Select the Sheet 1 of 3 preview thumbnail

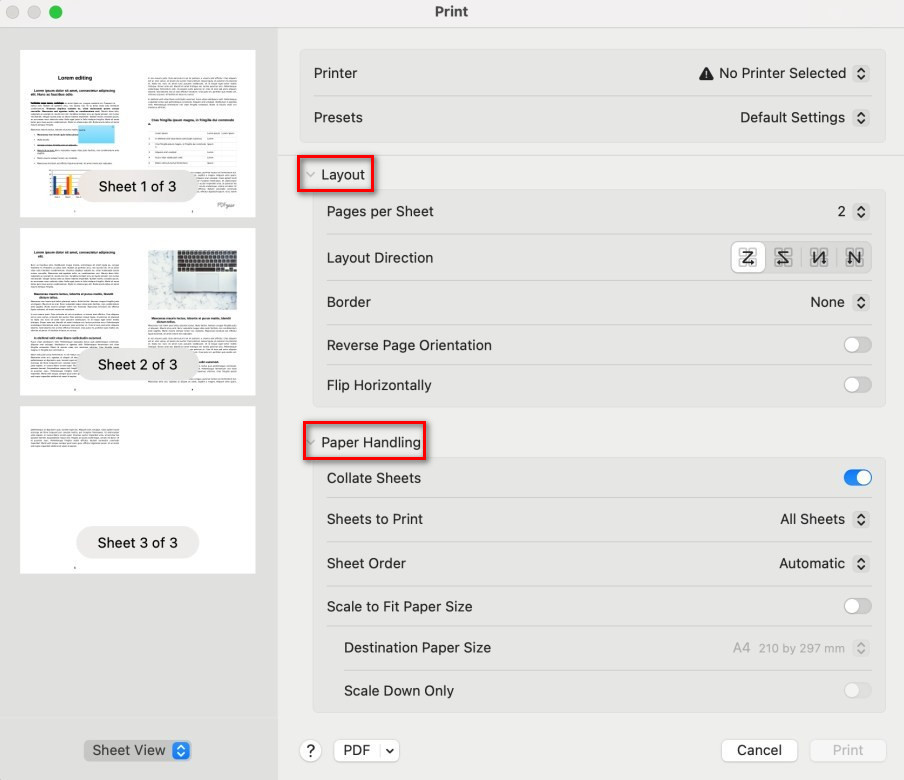pyautogui.click(x=138, y=134)
